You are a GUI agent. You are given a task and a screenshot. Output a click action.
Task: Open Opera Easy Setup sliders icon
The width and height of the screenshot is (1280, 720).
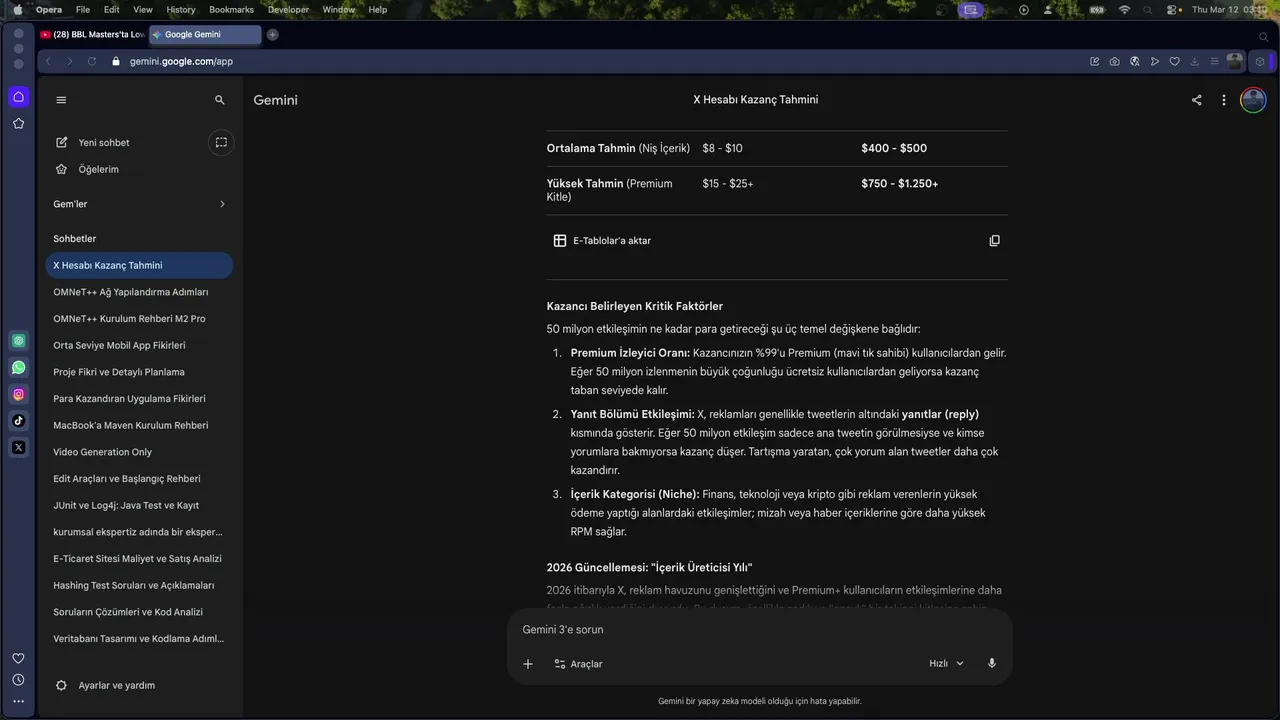tap(1214, 61)
